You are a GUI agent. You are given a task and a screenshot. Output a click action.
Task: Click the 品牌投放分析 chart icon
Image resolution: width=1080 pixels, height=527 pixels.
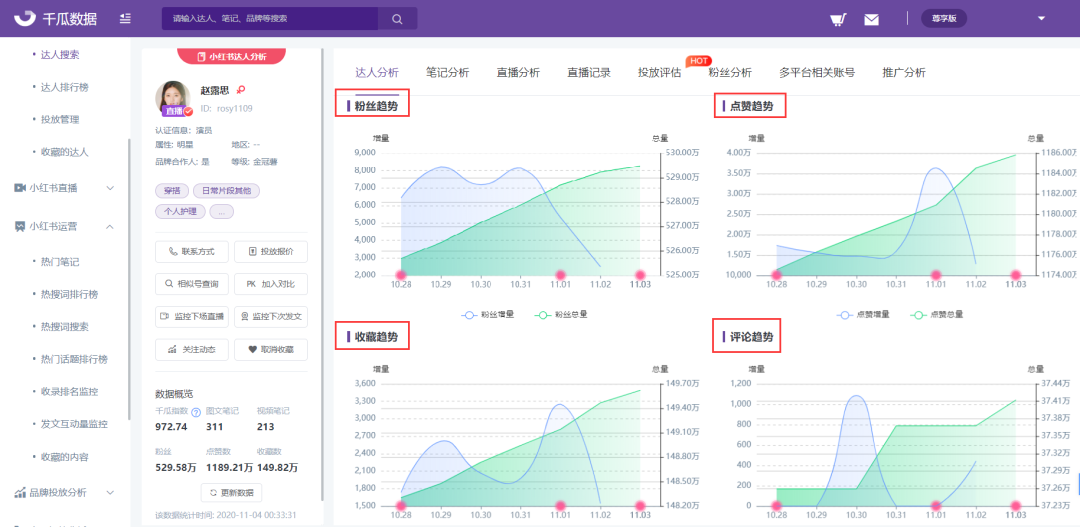pos(20,493)
